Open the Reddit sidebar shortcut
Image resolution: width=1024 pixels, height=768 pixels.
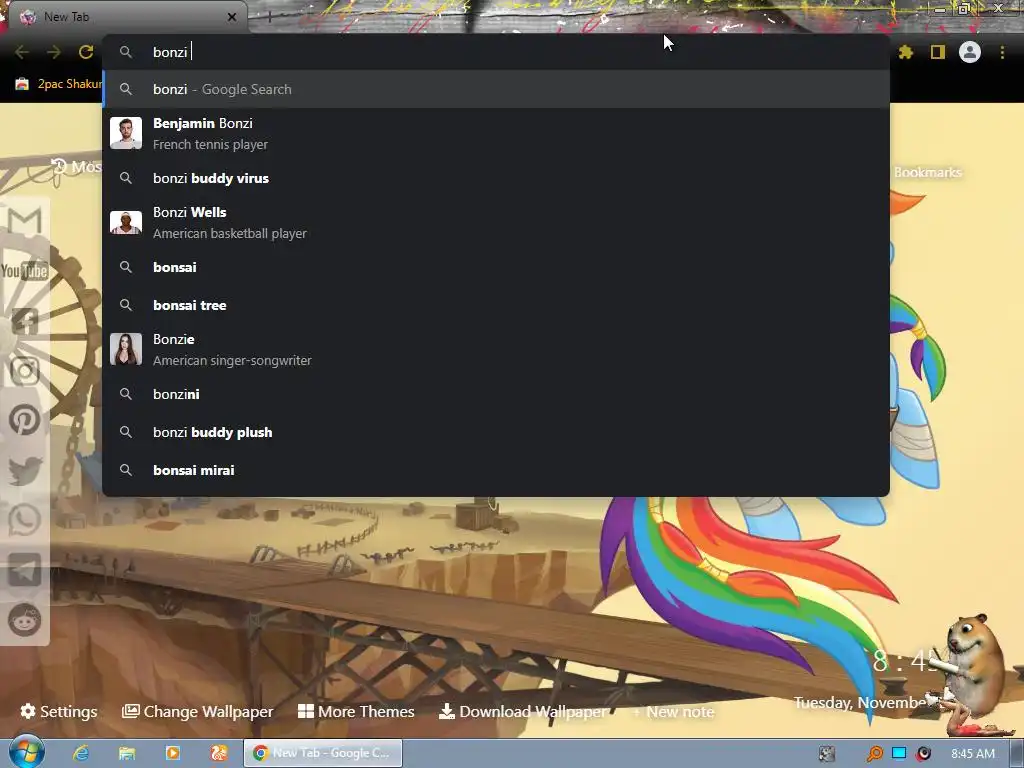24,620
